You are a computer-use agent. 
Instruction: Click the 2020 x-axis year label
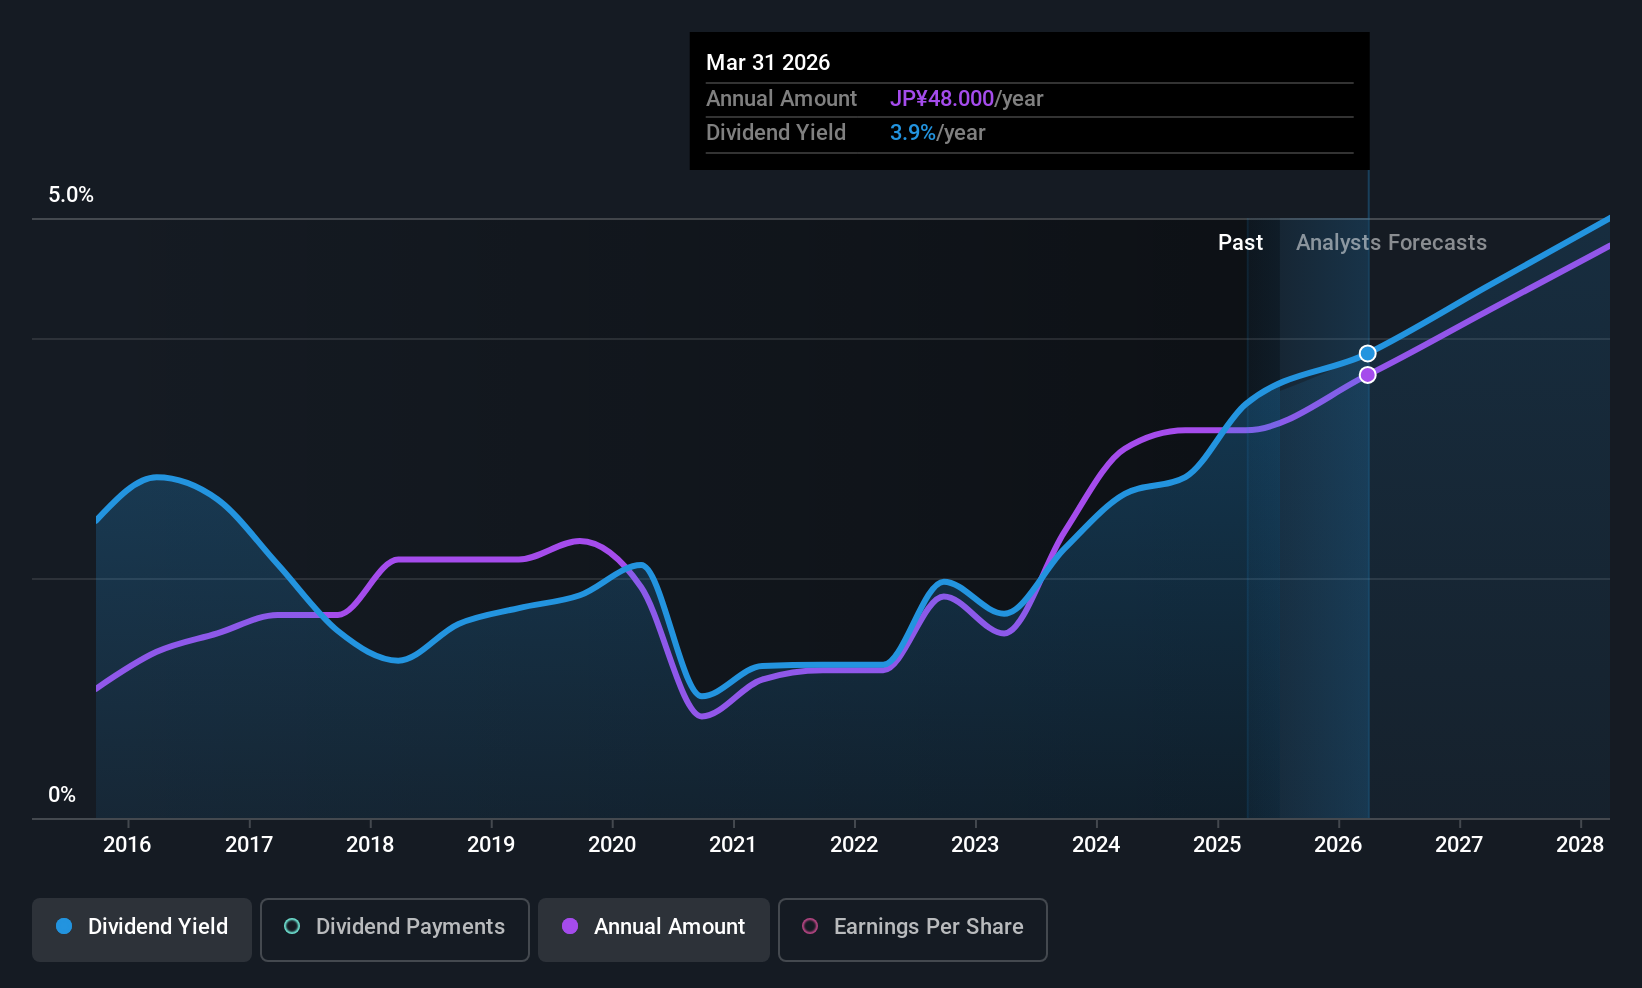[612, 845]
